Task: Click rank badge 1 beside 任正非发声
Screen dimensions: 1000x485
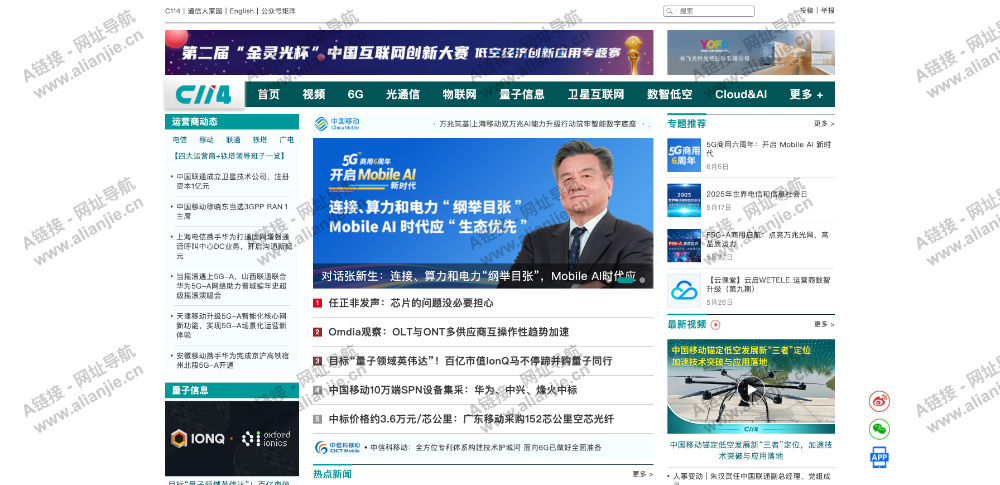Action: tap(318, 303)
